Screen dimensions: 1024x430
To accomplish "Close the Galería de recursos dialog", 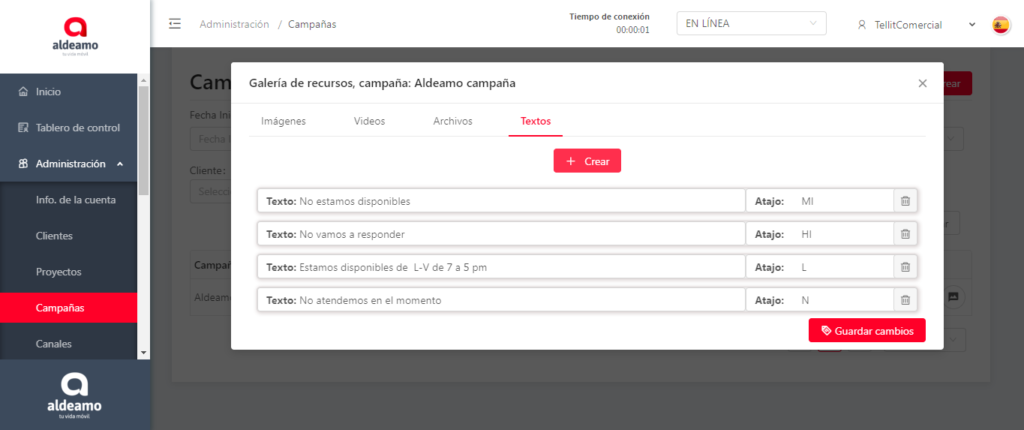I will tap(922, 84).
